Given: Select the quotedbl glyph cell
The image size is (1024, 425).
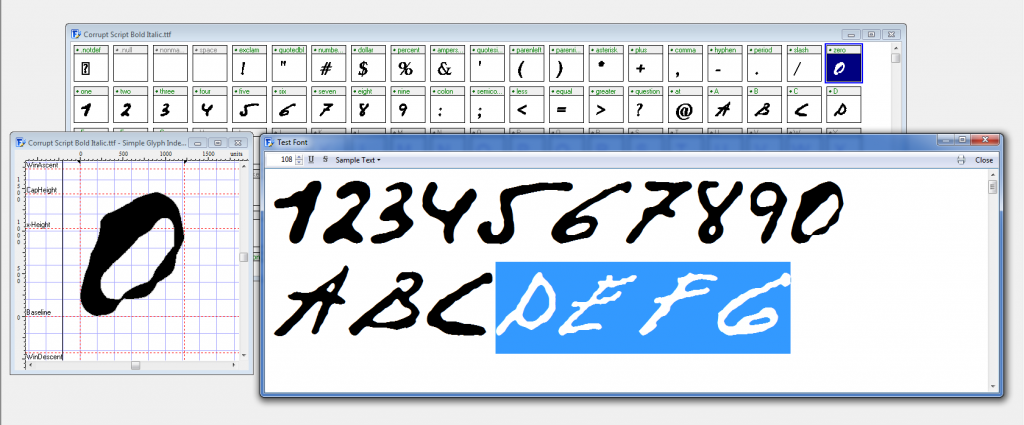Looking at the screenshot, I should click(289, 63).
